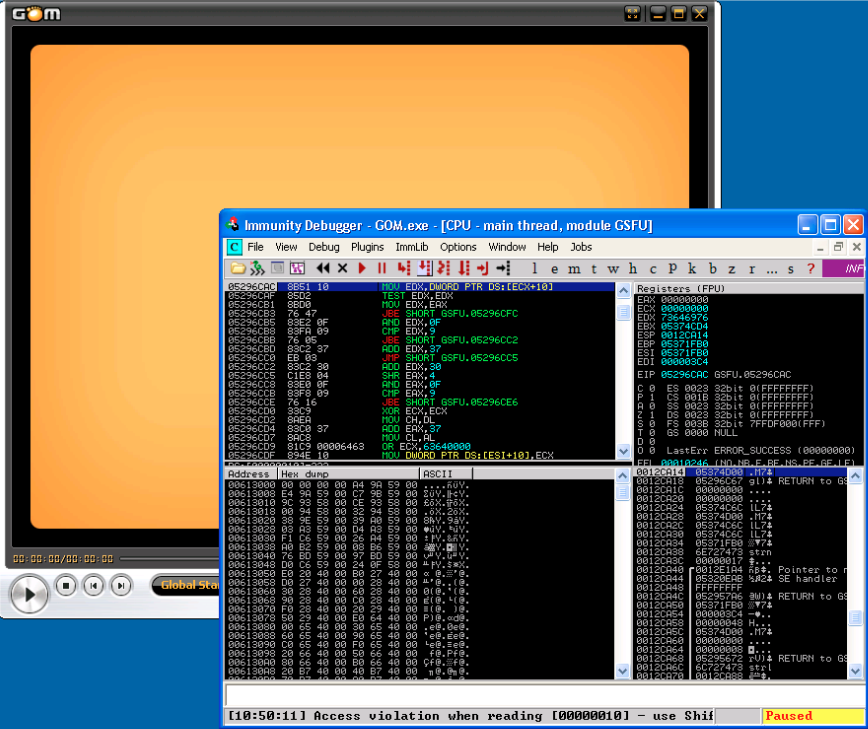
Task: Click the Trace into toolbar icon
Action: click(444, 268)
